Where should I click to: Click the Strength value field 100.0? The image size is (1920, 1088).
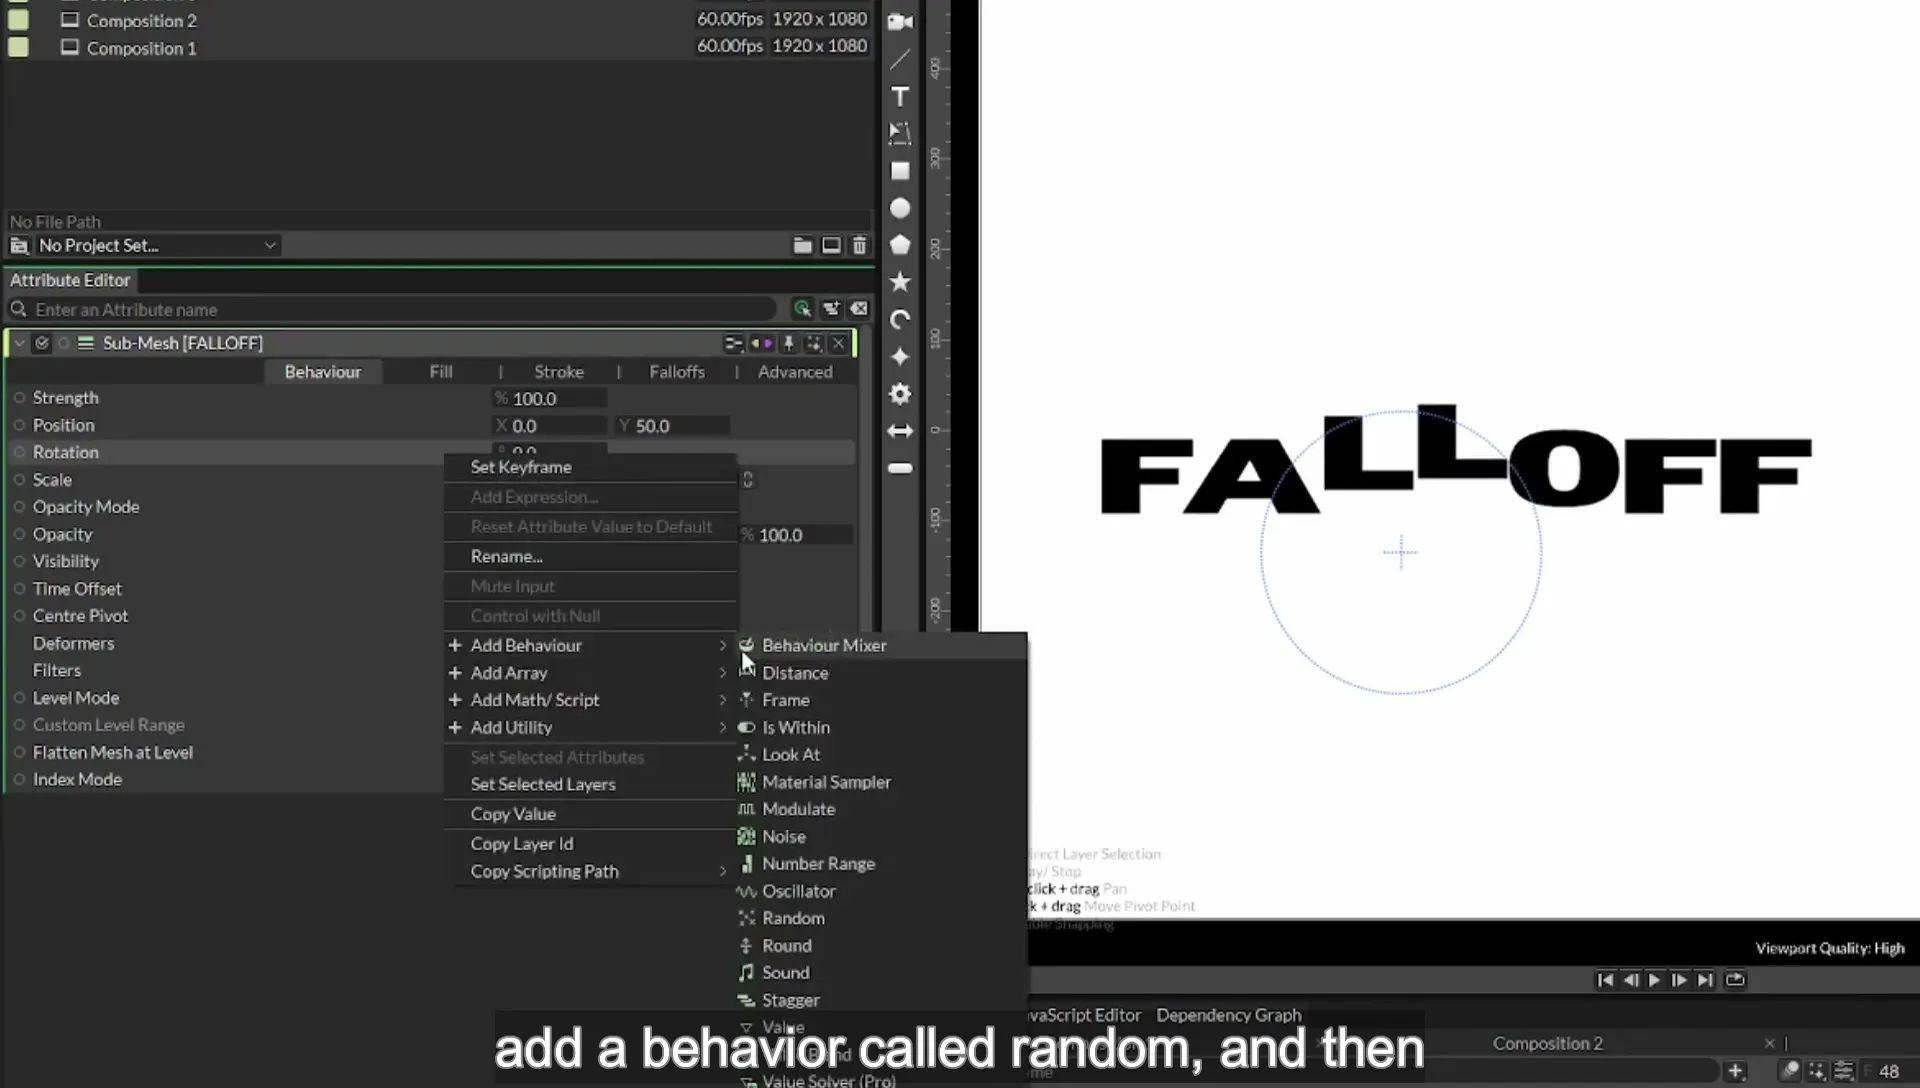(549, 398)
